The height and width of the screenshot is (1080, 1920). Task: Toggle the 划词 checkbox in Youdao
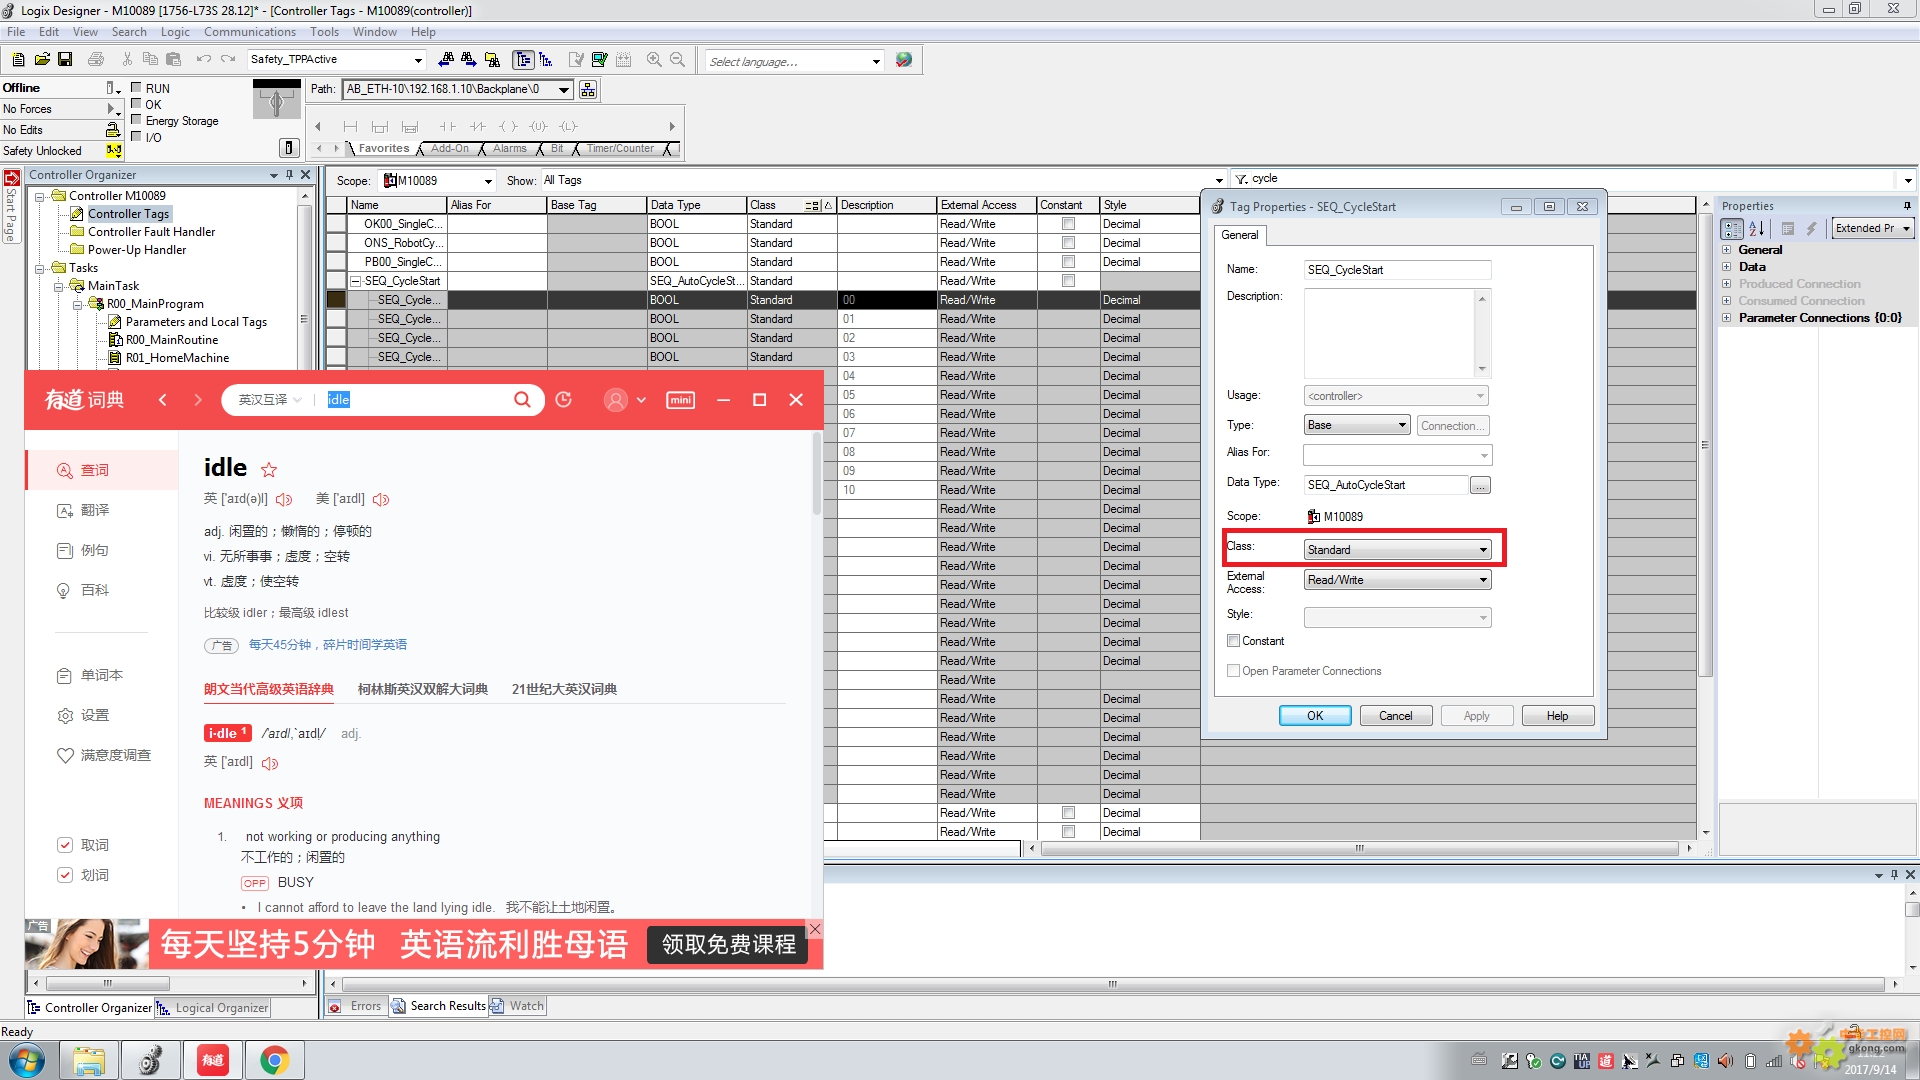point(65,875)
